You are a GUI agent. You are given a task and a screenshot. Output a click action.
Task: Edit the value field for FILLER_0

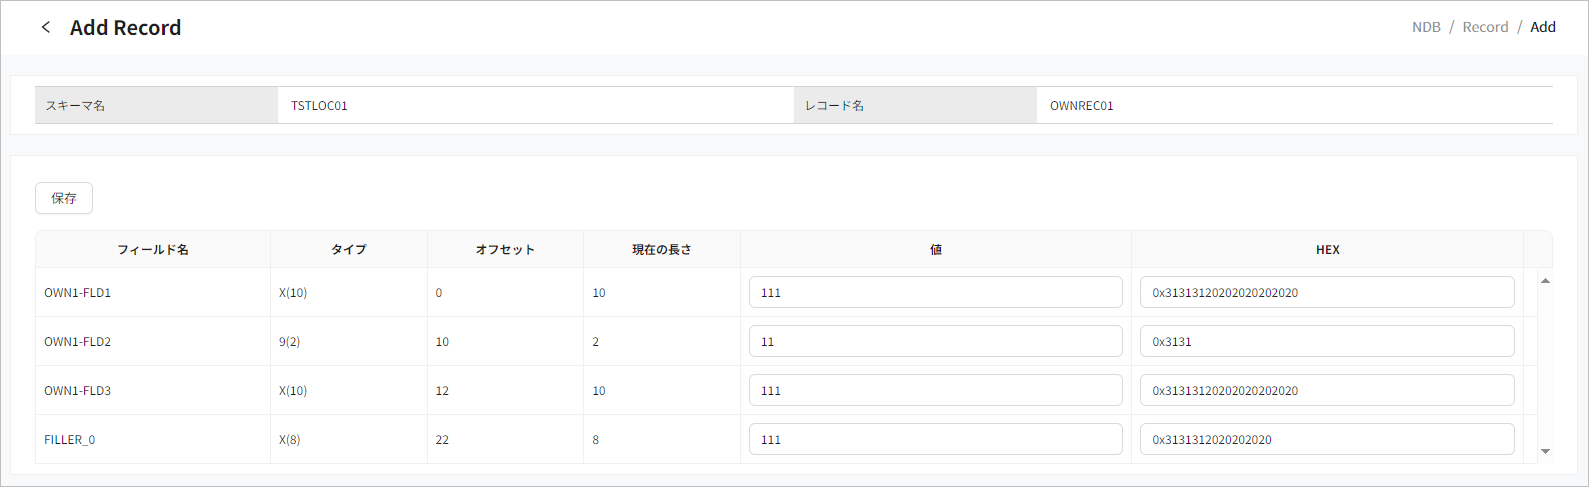[935, 440]
